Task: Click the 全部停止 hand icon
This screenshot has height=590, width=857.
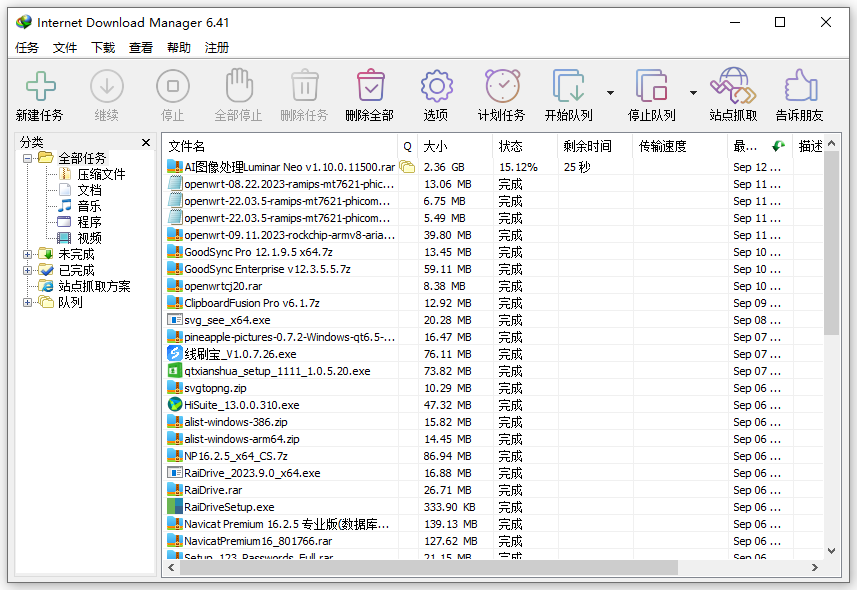Action: 239,85
